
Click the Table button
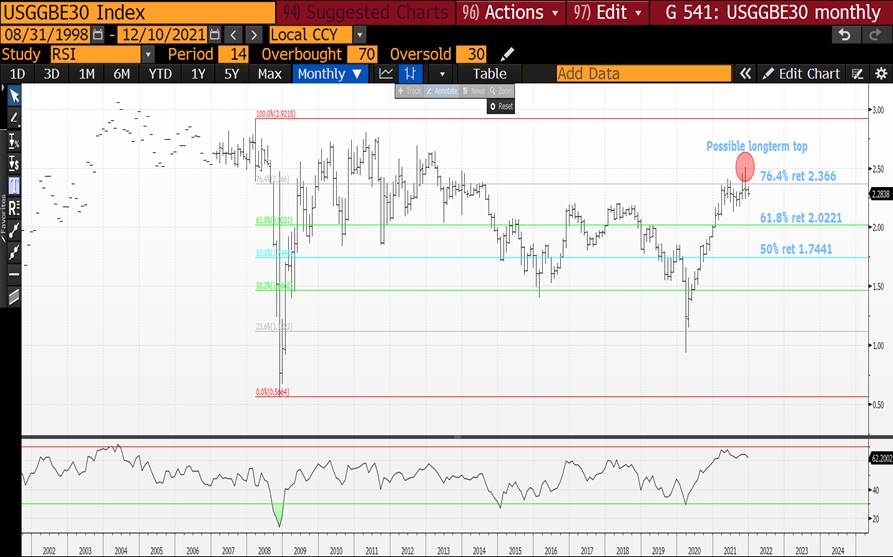(489, 74)
